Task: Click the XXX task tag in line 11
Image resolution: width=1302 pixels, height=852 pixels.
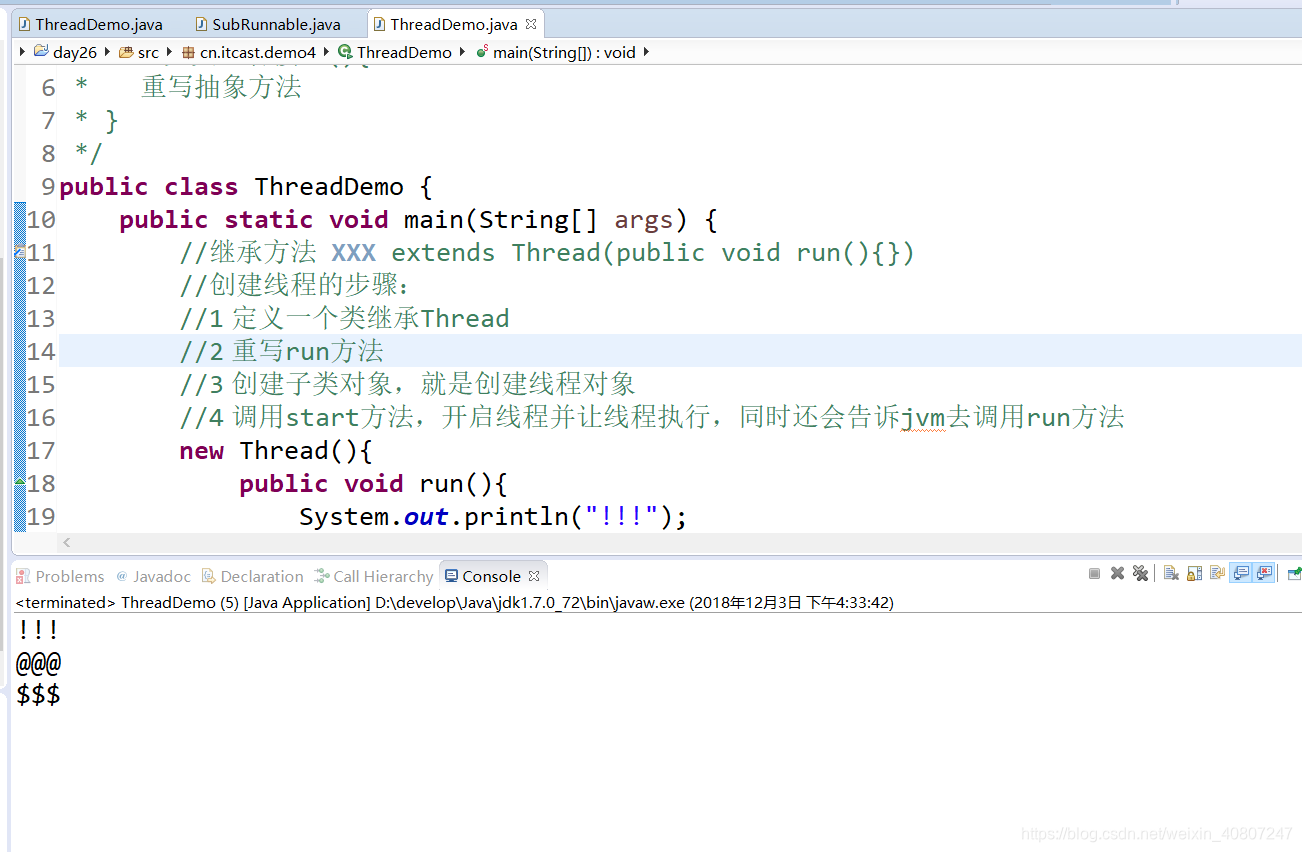Action: tap(353, 253)
